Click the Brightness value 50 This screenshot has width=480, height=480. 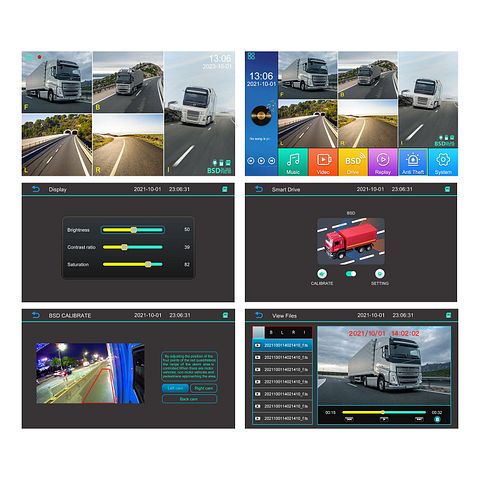click(187, 229)
